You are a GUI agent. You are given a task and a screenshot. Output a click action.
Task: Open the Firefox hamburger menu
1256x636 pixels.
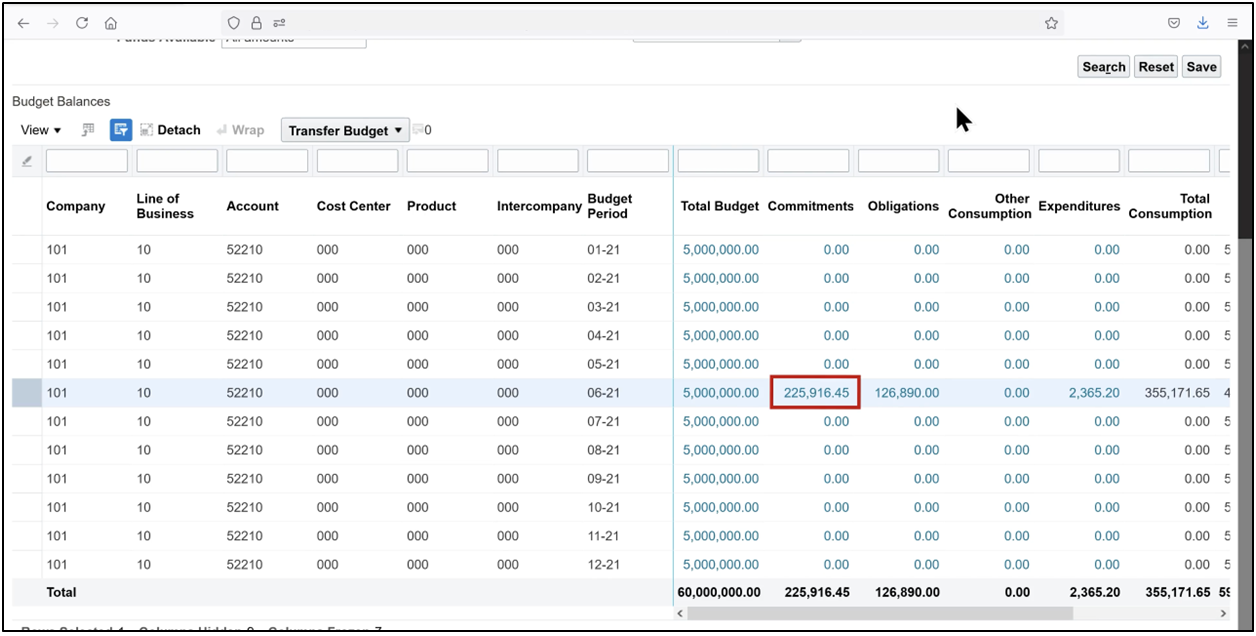(x=1232, y=22)
